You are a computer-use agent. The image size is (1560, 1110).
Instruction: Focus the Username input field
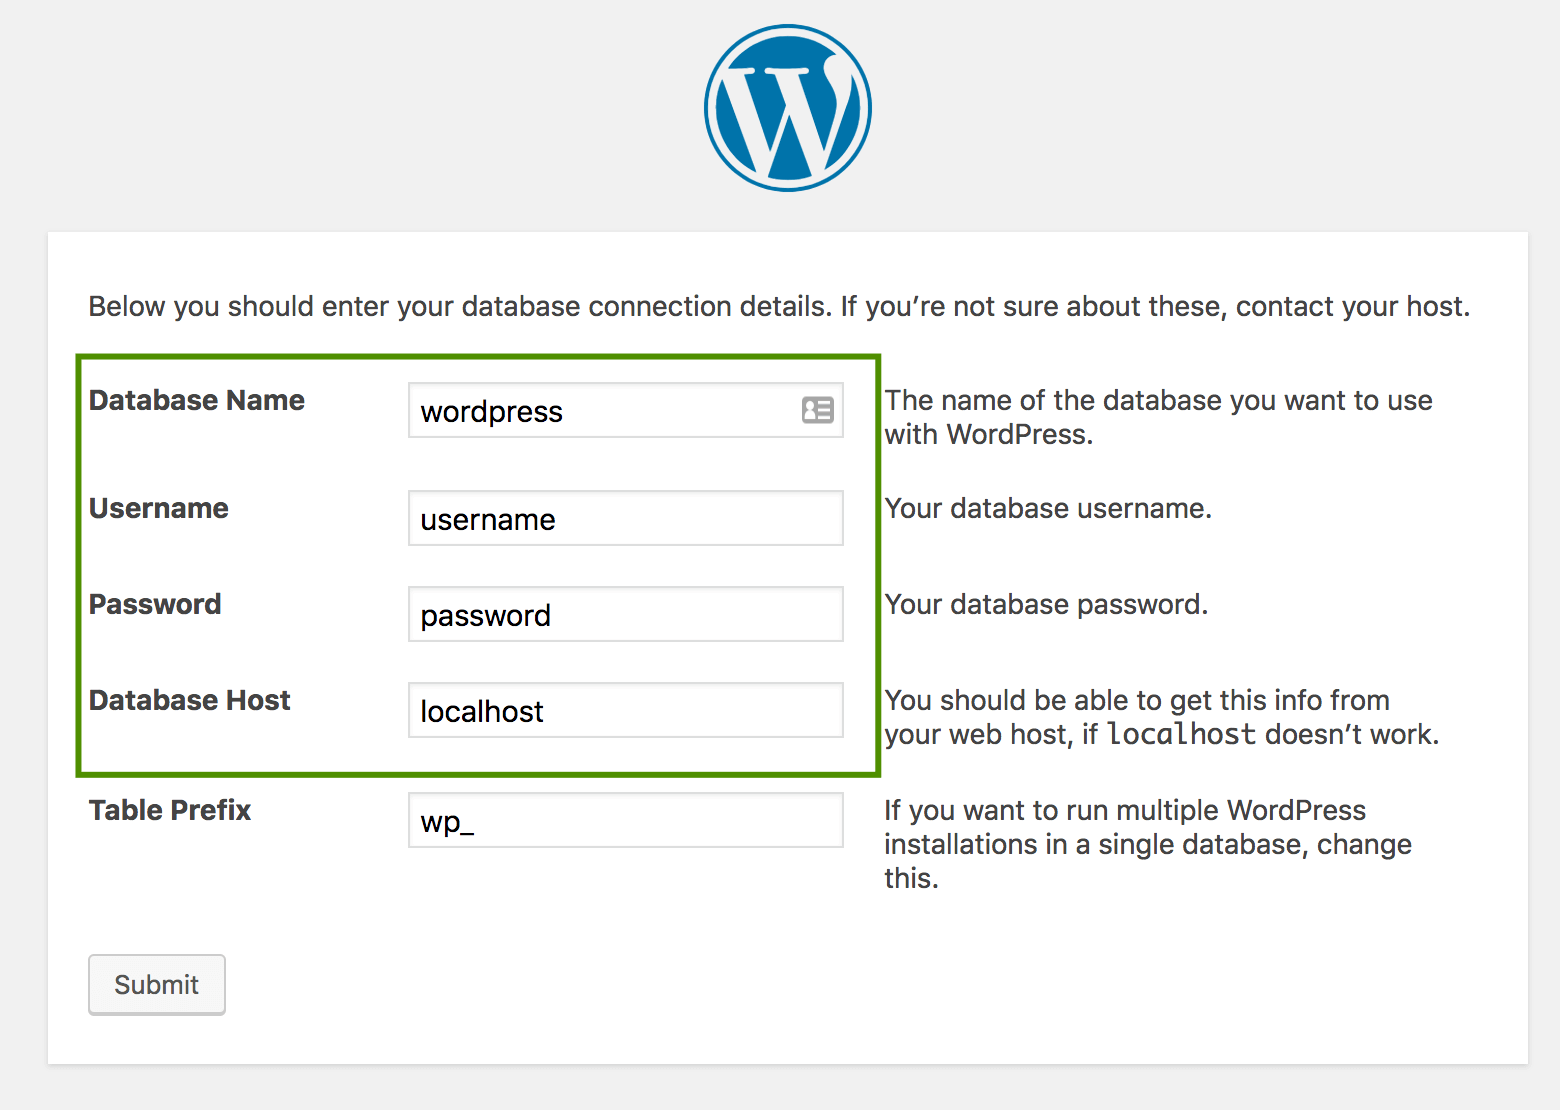pyautogui.click(x=626, y=518)
